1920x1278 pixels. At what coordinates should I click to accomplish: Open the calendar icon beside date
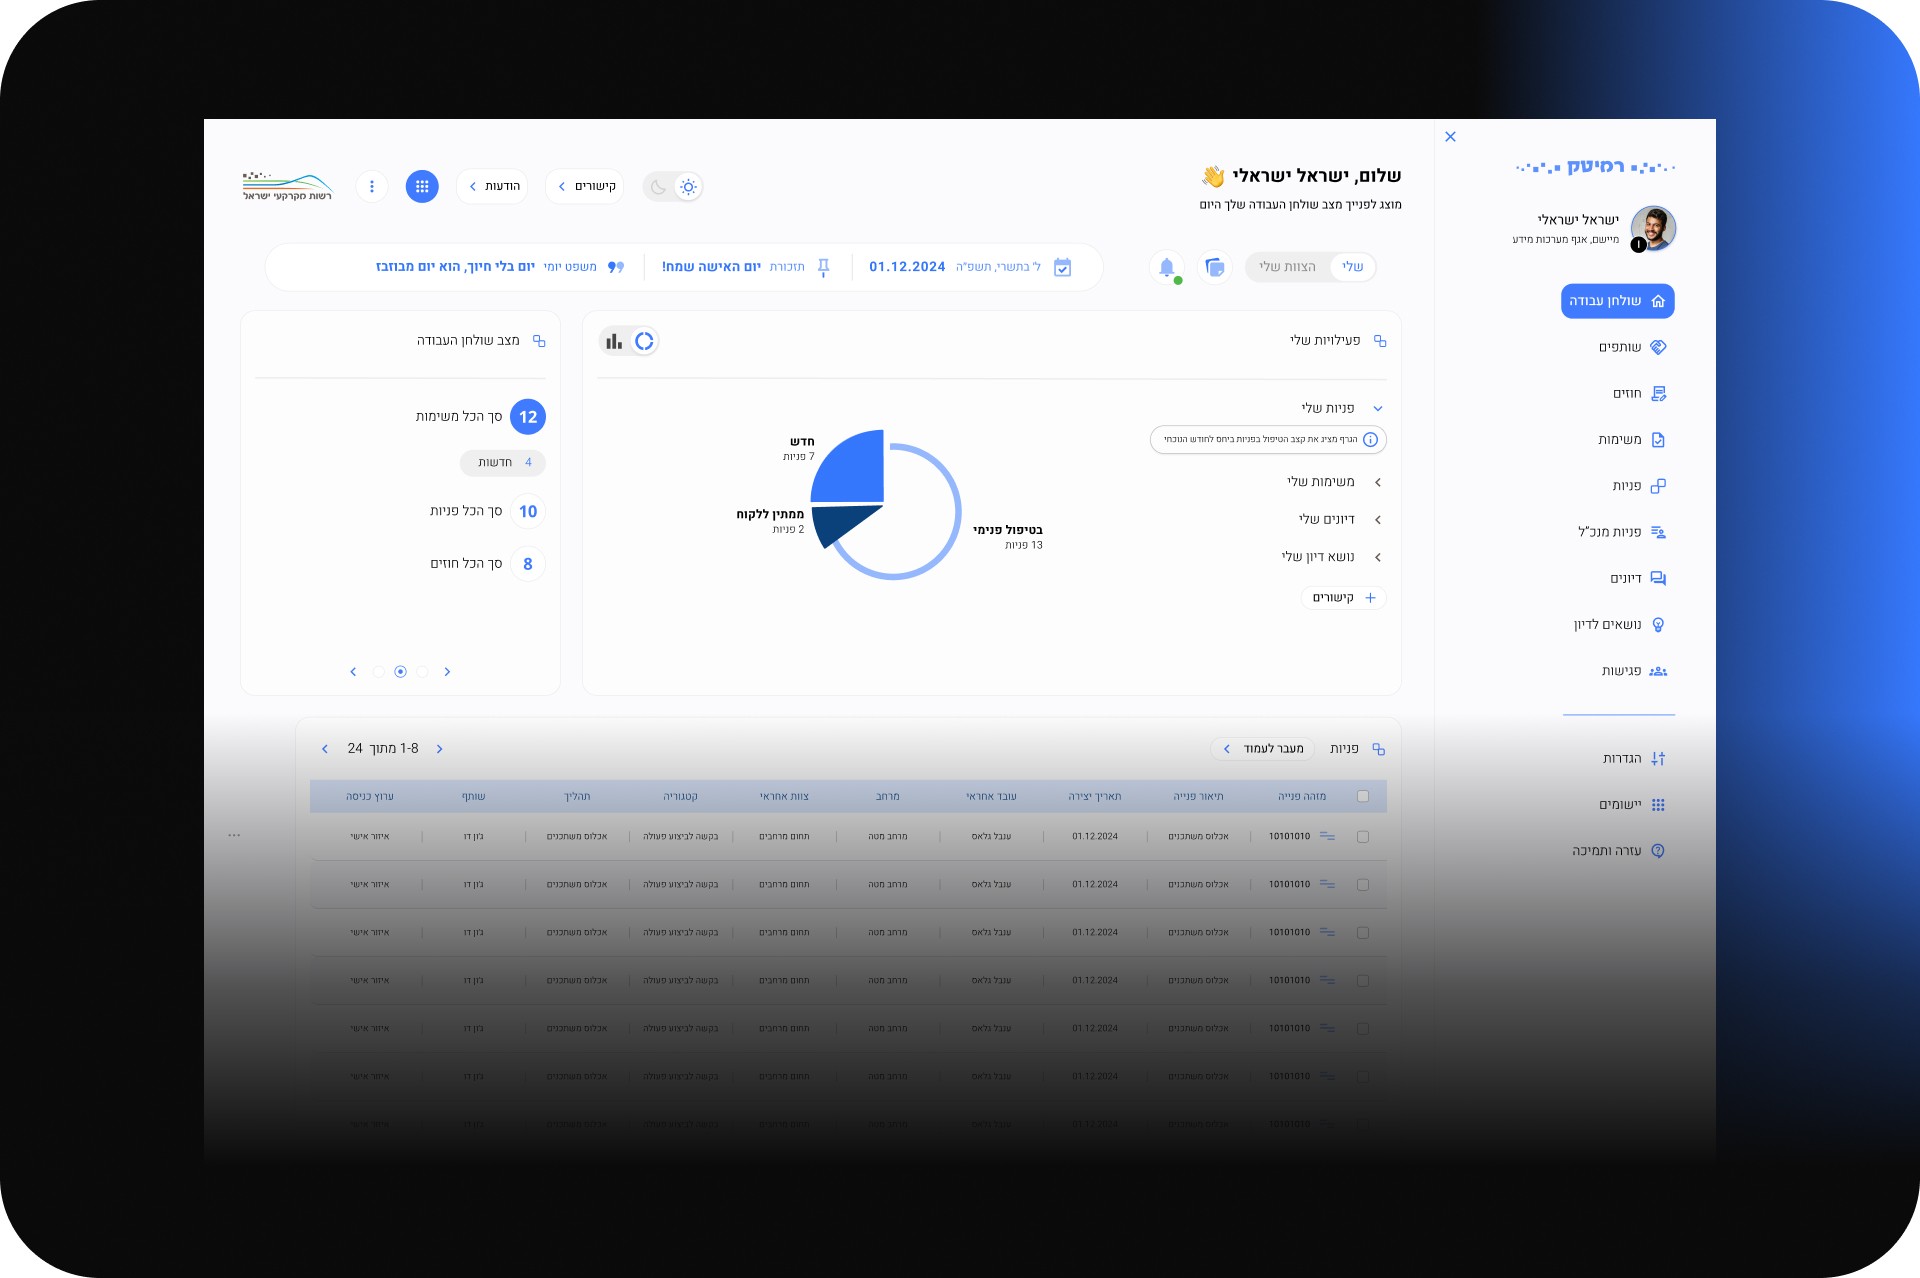pyautogui.click(x=1063, y=267)
